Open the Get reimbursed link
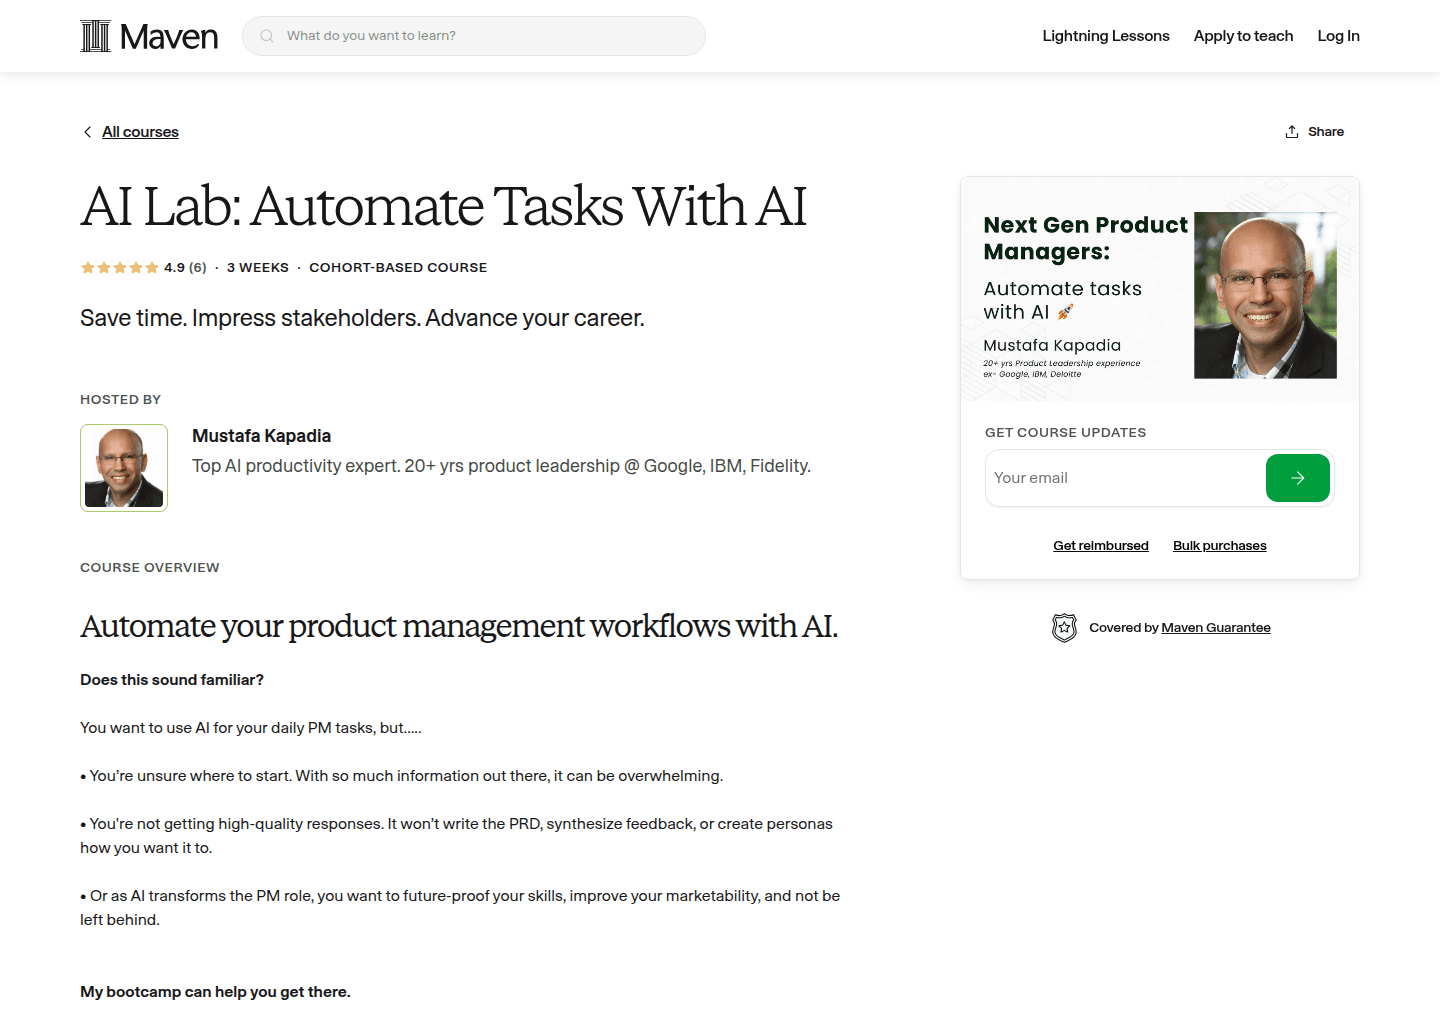Viewport: 1440px width, 1024px height. 1101,545
